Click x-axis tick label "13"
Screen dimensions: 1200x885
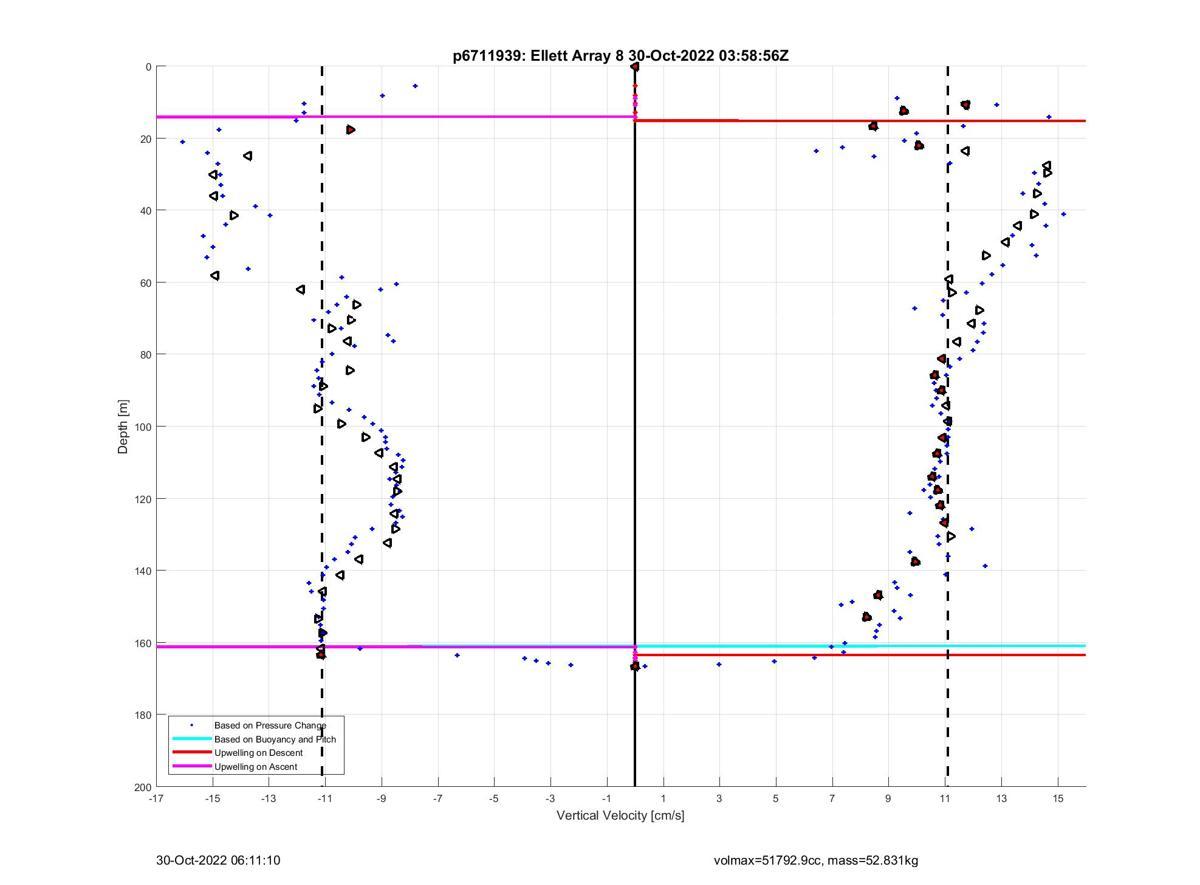click(x=1001, y=798)
